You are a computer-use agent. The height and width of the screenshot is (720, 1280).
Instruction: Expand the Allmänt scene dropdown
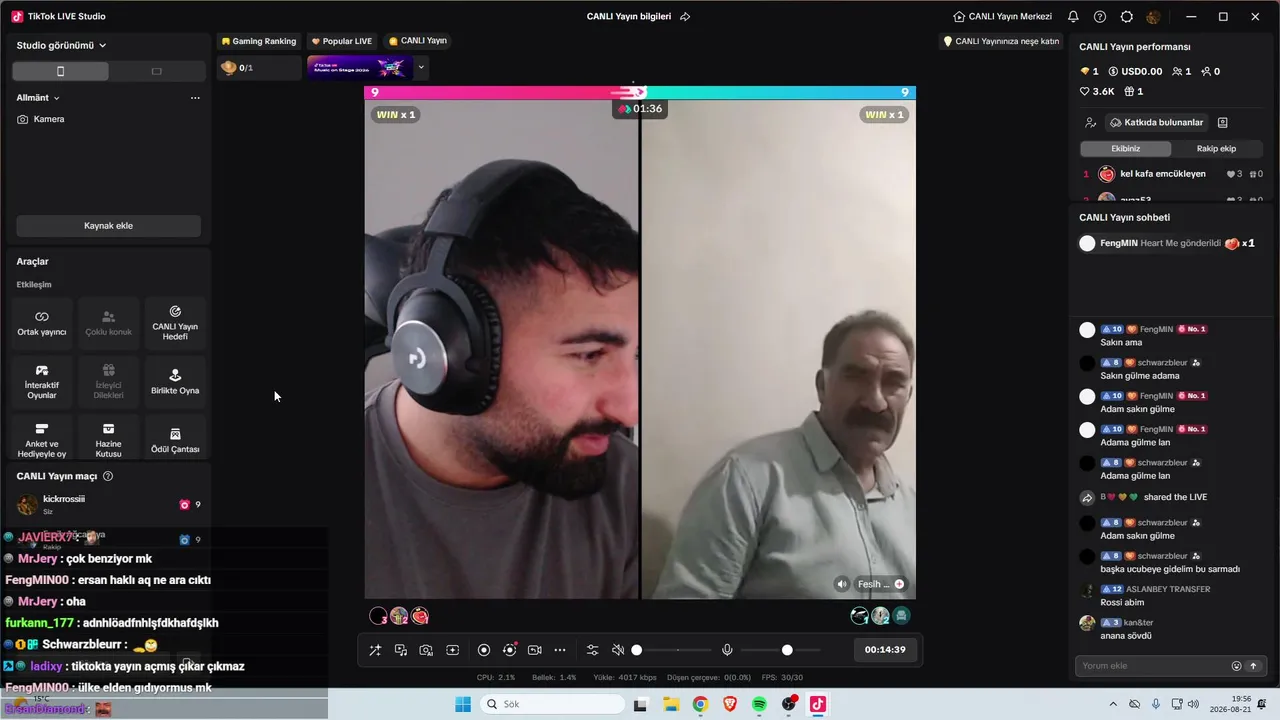click(39, 98)
